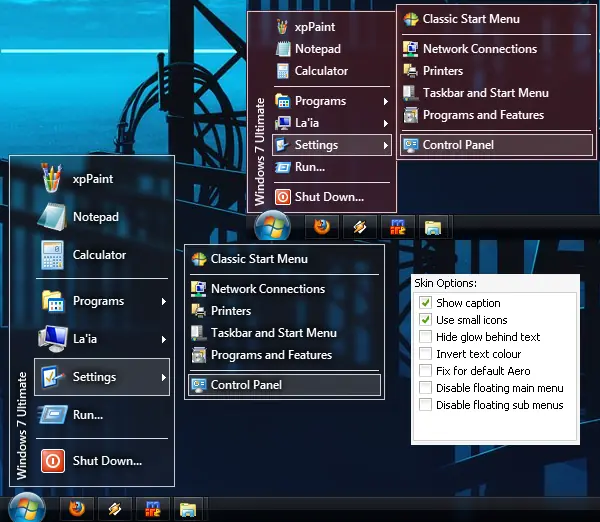
Task: Click the Start orb on the upper taskbar
Action: pos(272,226)
